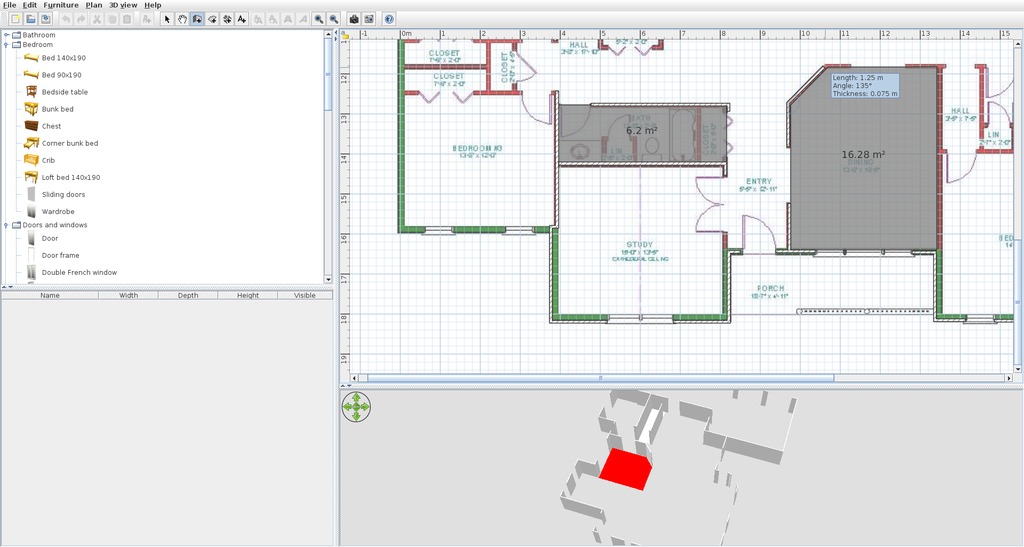
Task: Open the 3D view menu
Action: pos(122,5)
